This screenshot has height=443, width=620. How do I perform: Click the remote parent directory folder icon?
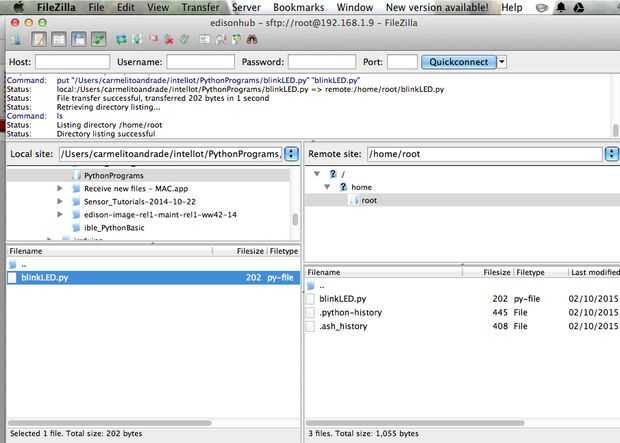(311, 286)
